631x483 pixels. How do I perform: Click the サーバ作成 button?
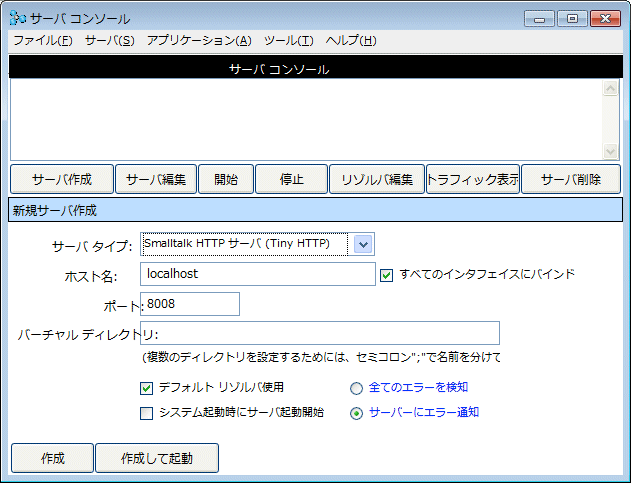61,179
